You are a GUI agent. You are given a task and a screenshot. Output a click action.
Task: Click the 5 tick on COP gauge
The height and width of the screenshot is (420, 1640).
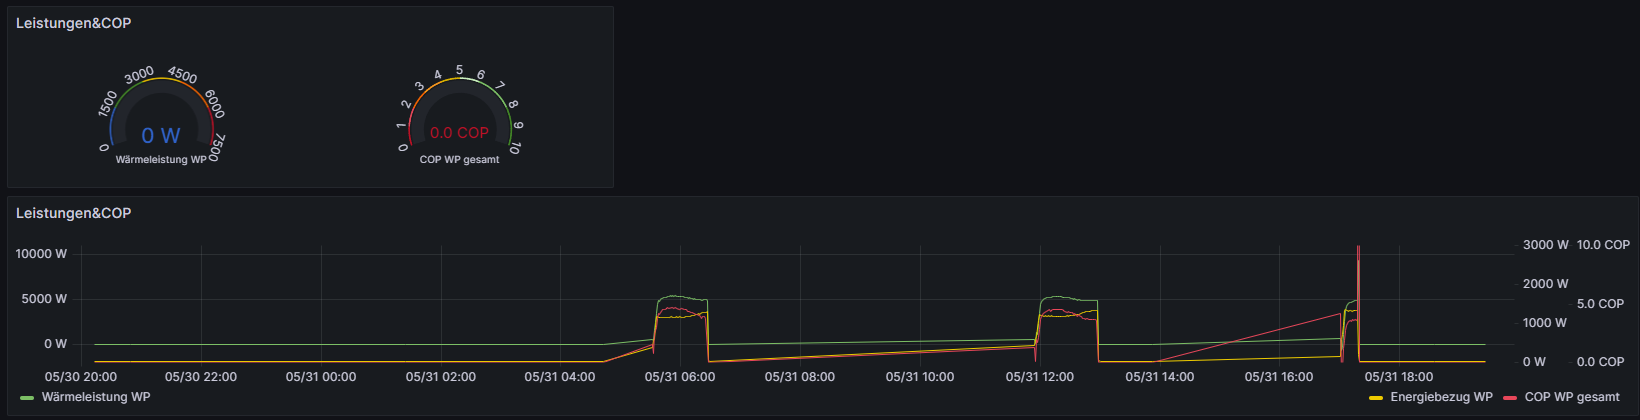tap(459, 70)
